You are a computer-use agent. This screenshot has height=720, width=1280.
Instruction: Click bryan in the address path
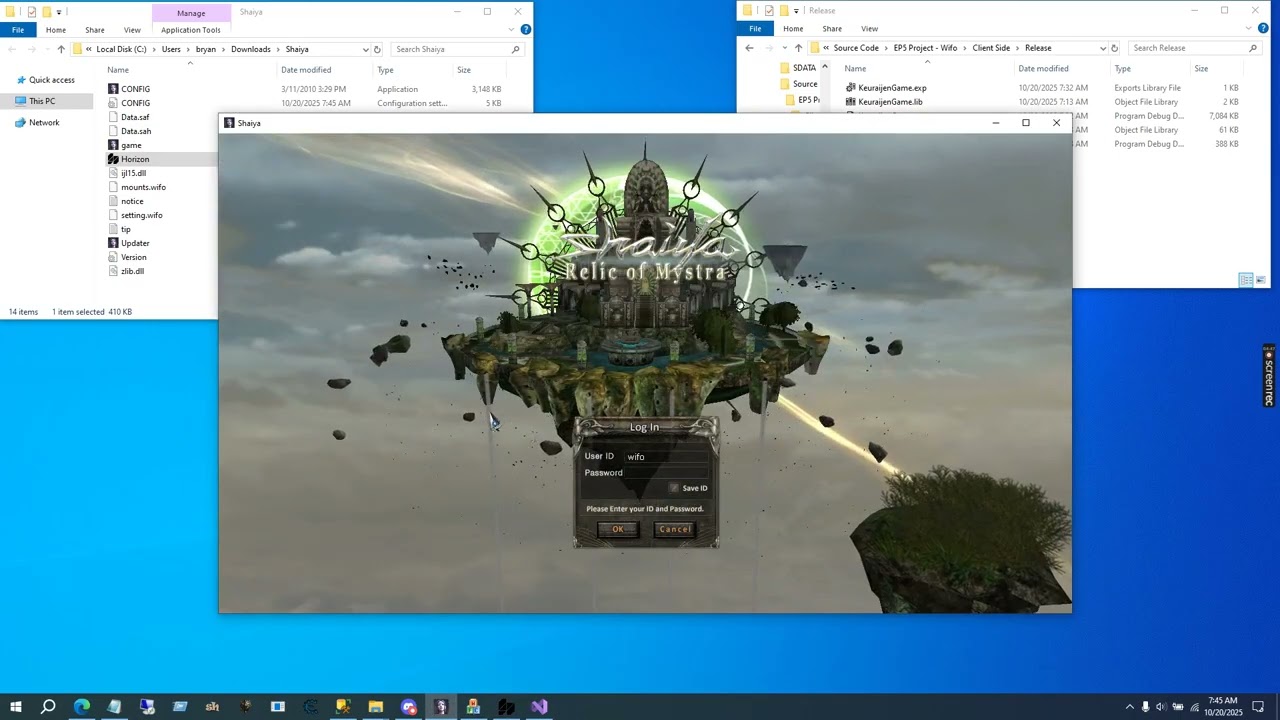pyautogui.click(x=205, y=49)
